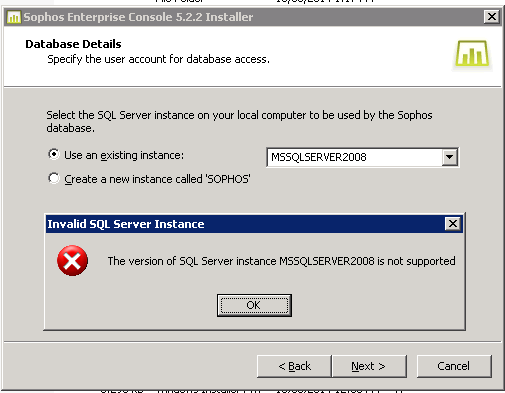Viewport: 505px width, 393px height.
Task: Click the green Sophos chart logo in header
Action: (472, 53)
